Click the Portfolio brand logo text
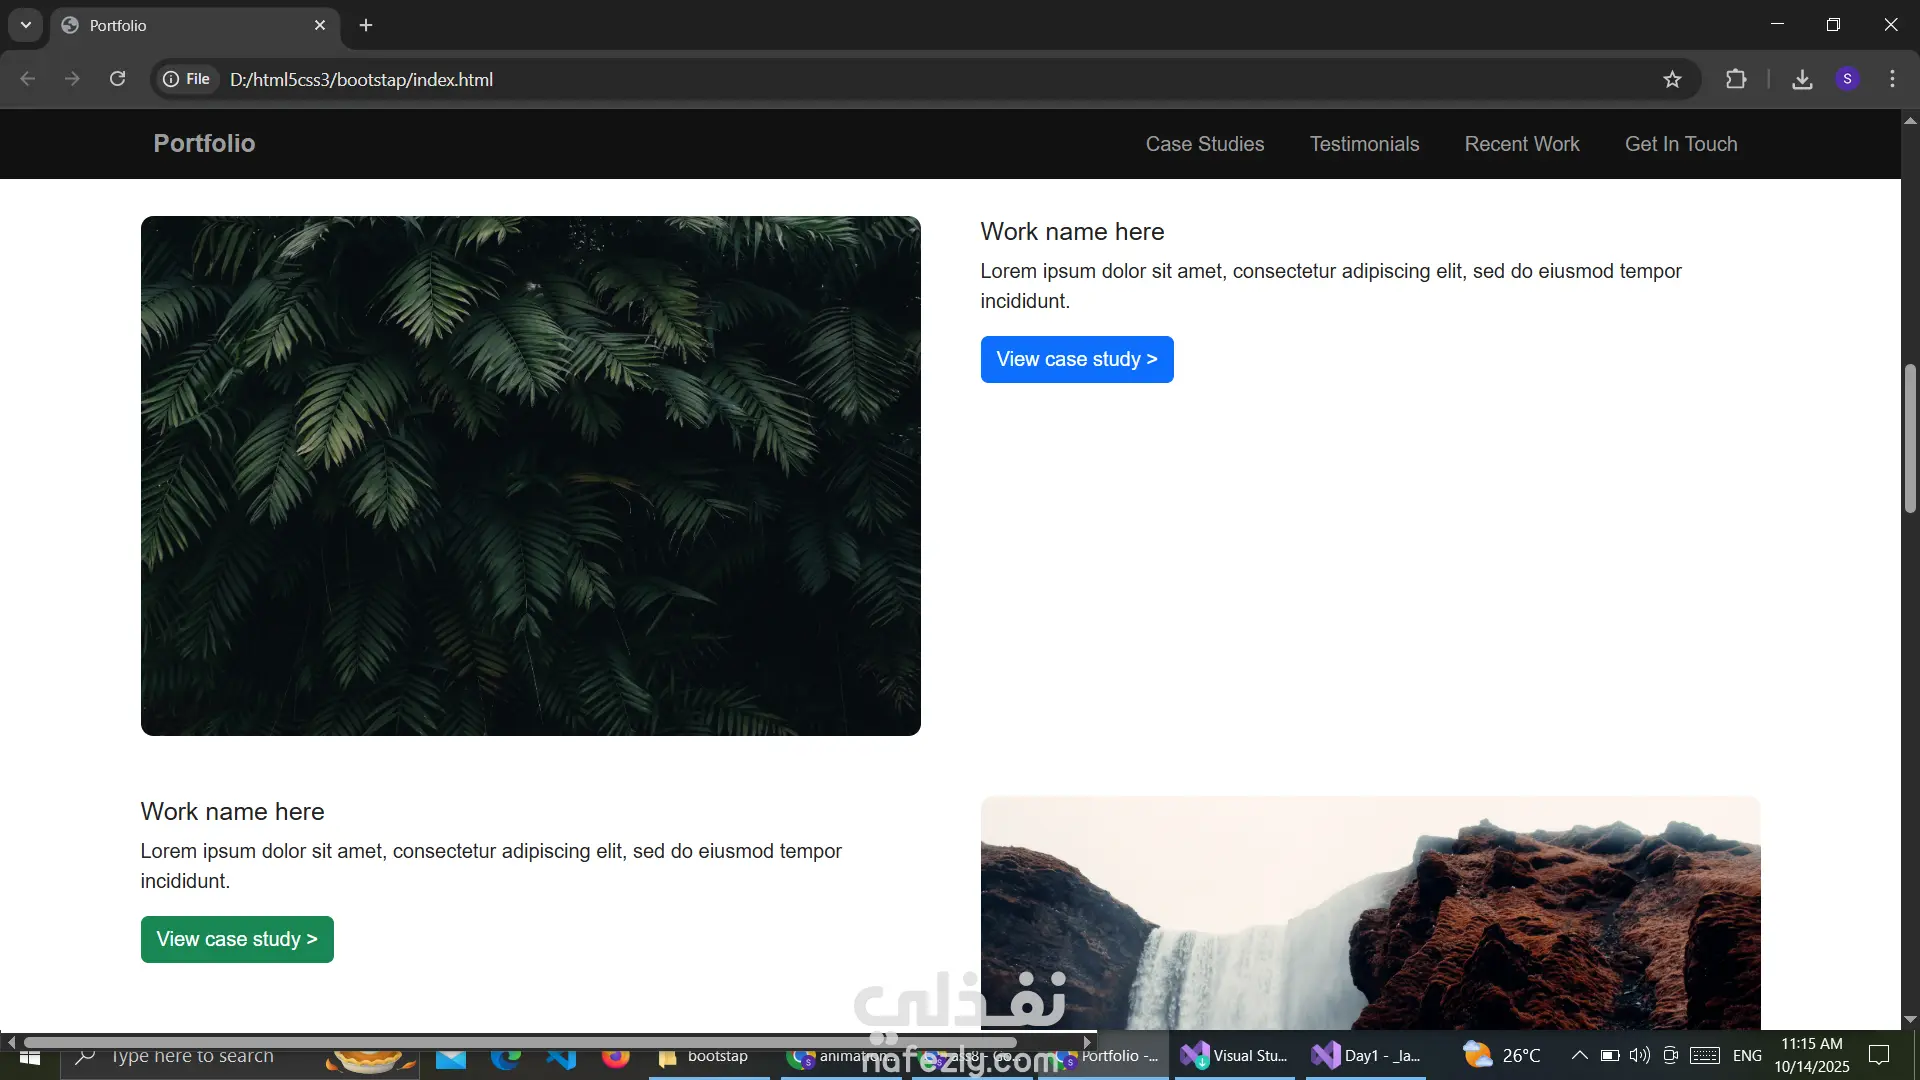This screenshot has width=1920, height=1080. click(204, 143)
